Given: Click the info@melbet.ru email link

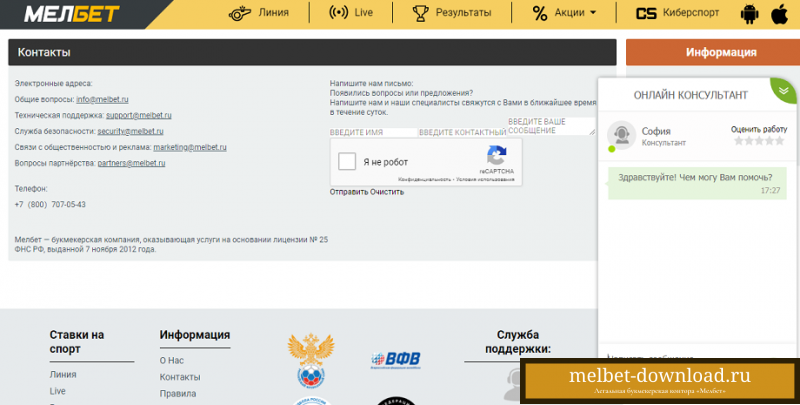Looking at the screenshot, I should tap(103, 99).
